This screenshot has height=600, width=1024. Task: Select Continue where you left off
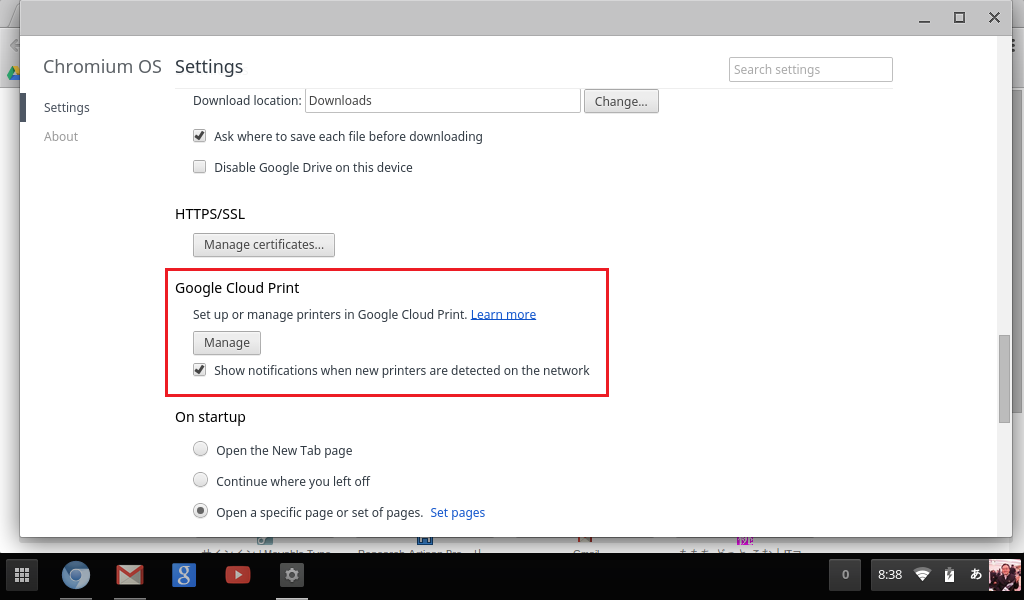point(200,480)
